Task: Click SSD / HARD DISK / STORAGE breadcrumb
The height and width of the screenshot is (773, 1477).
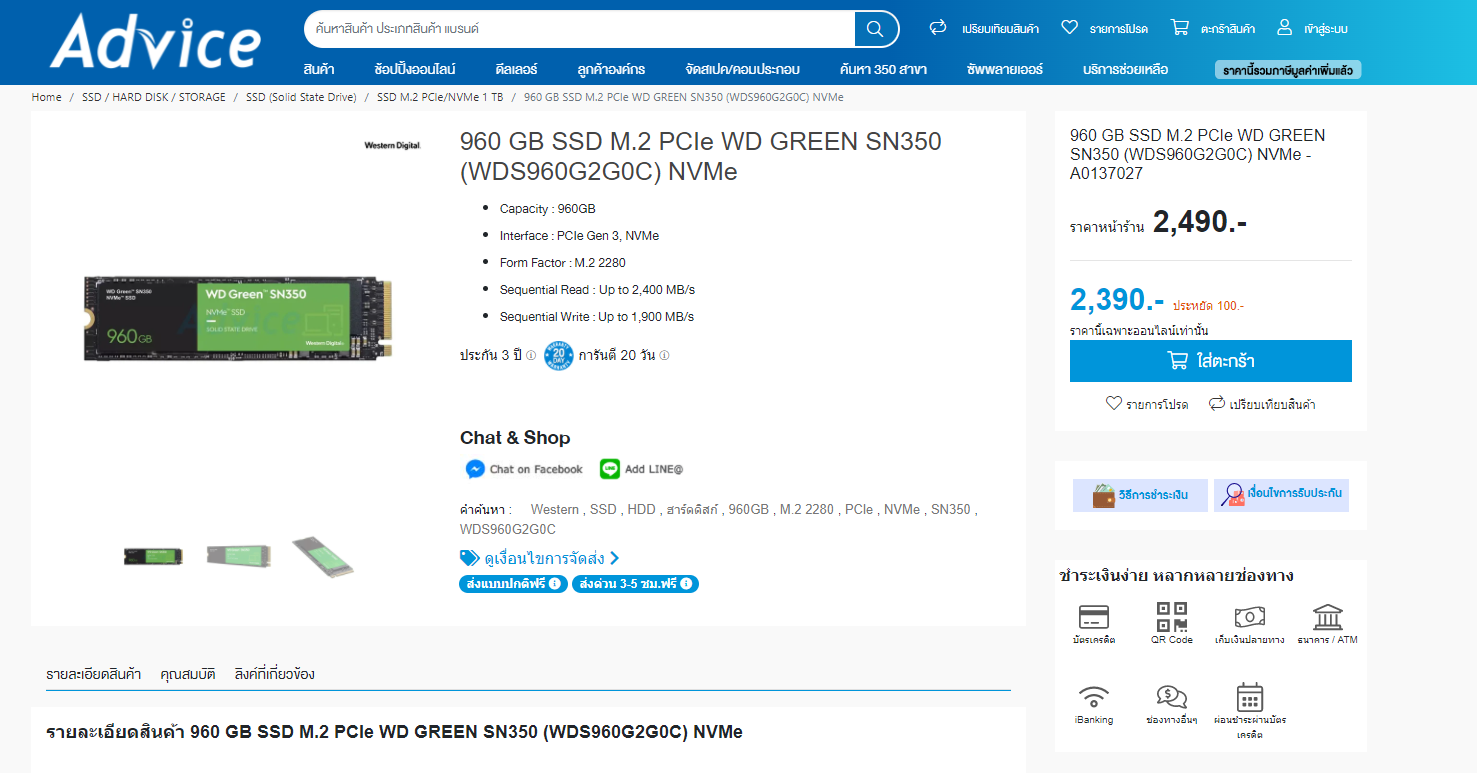Action: coord(154,97)
